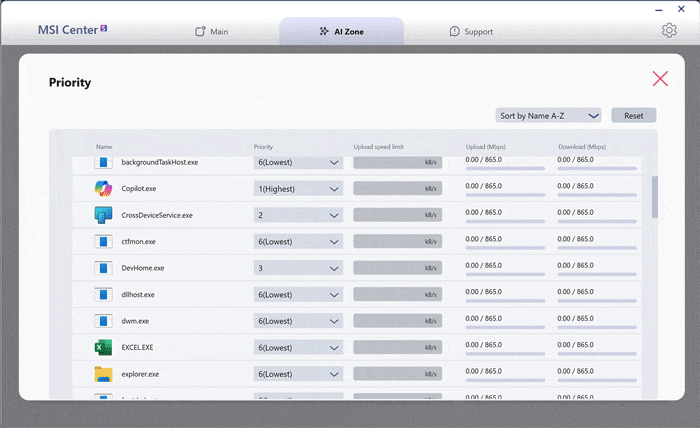Image resolution: width=700 pixels, height=428 pixels.
Task: Click the CrossDeviceService.exe icon
Action: 103,215
